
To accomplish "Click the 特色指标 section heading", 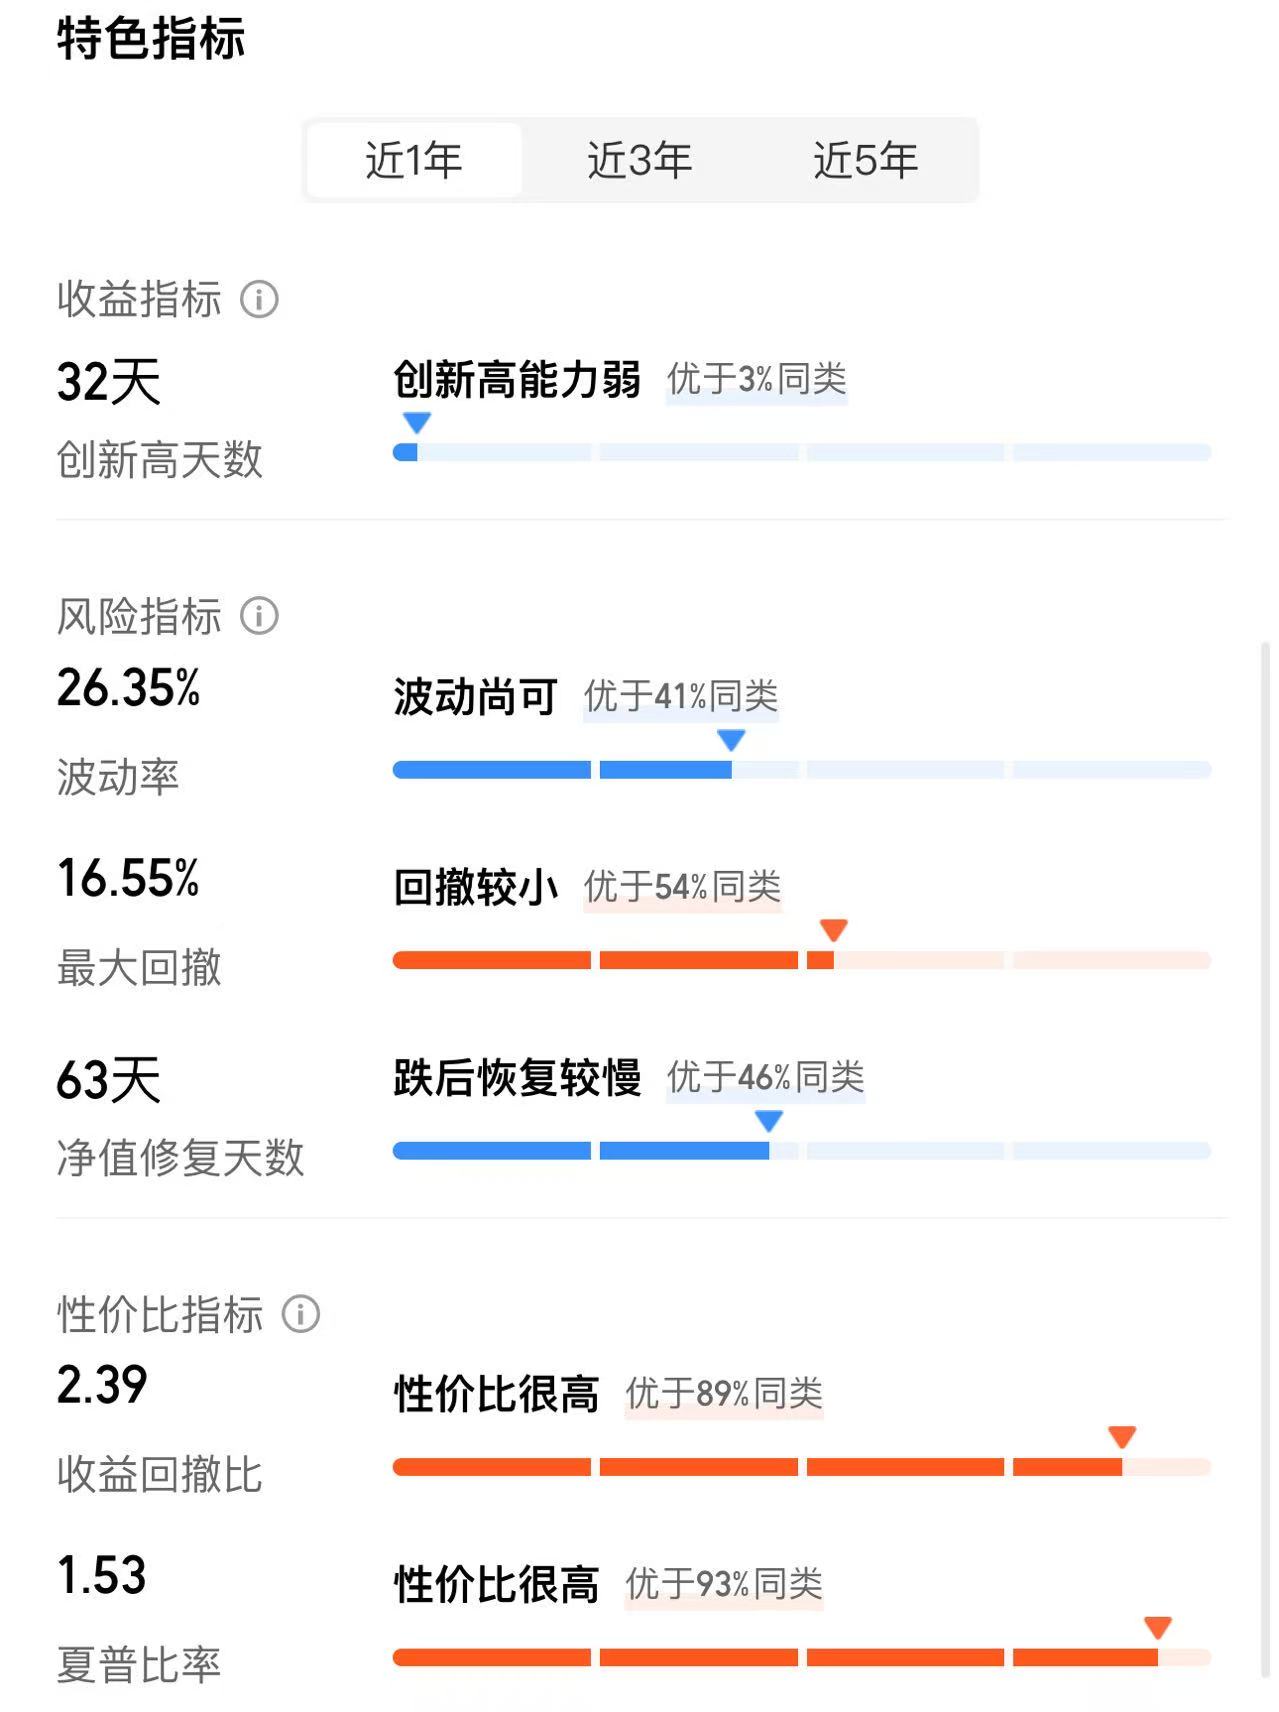I will [x=151, y=40].
